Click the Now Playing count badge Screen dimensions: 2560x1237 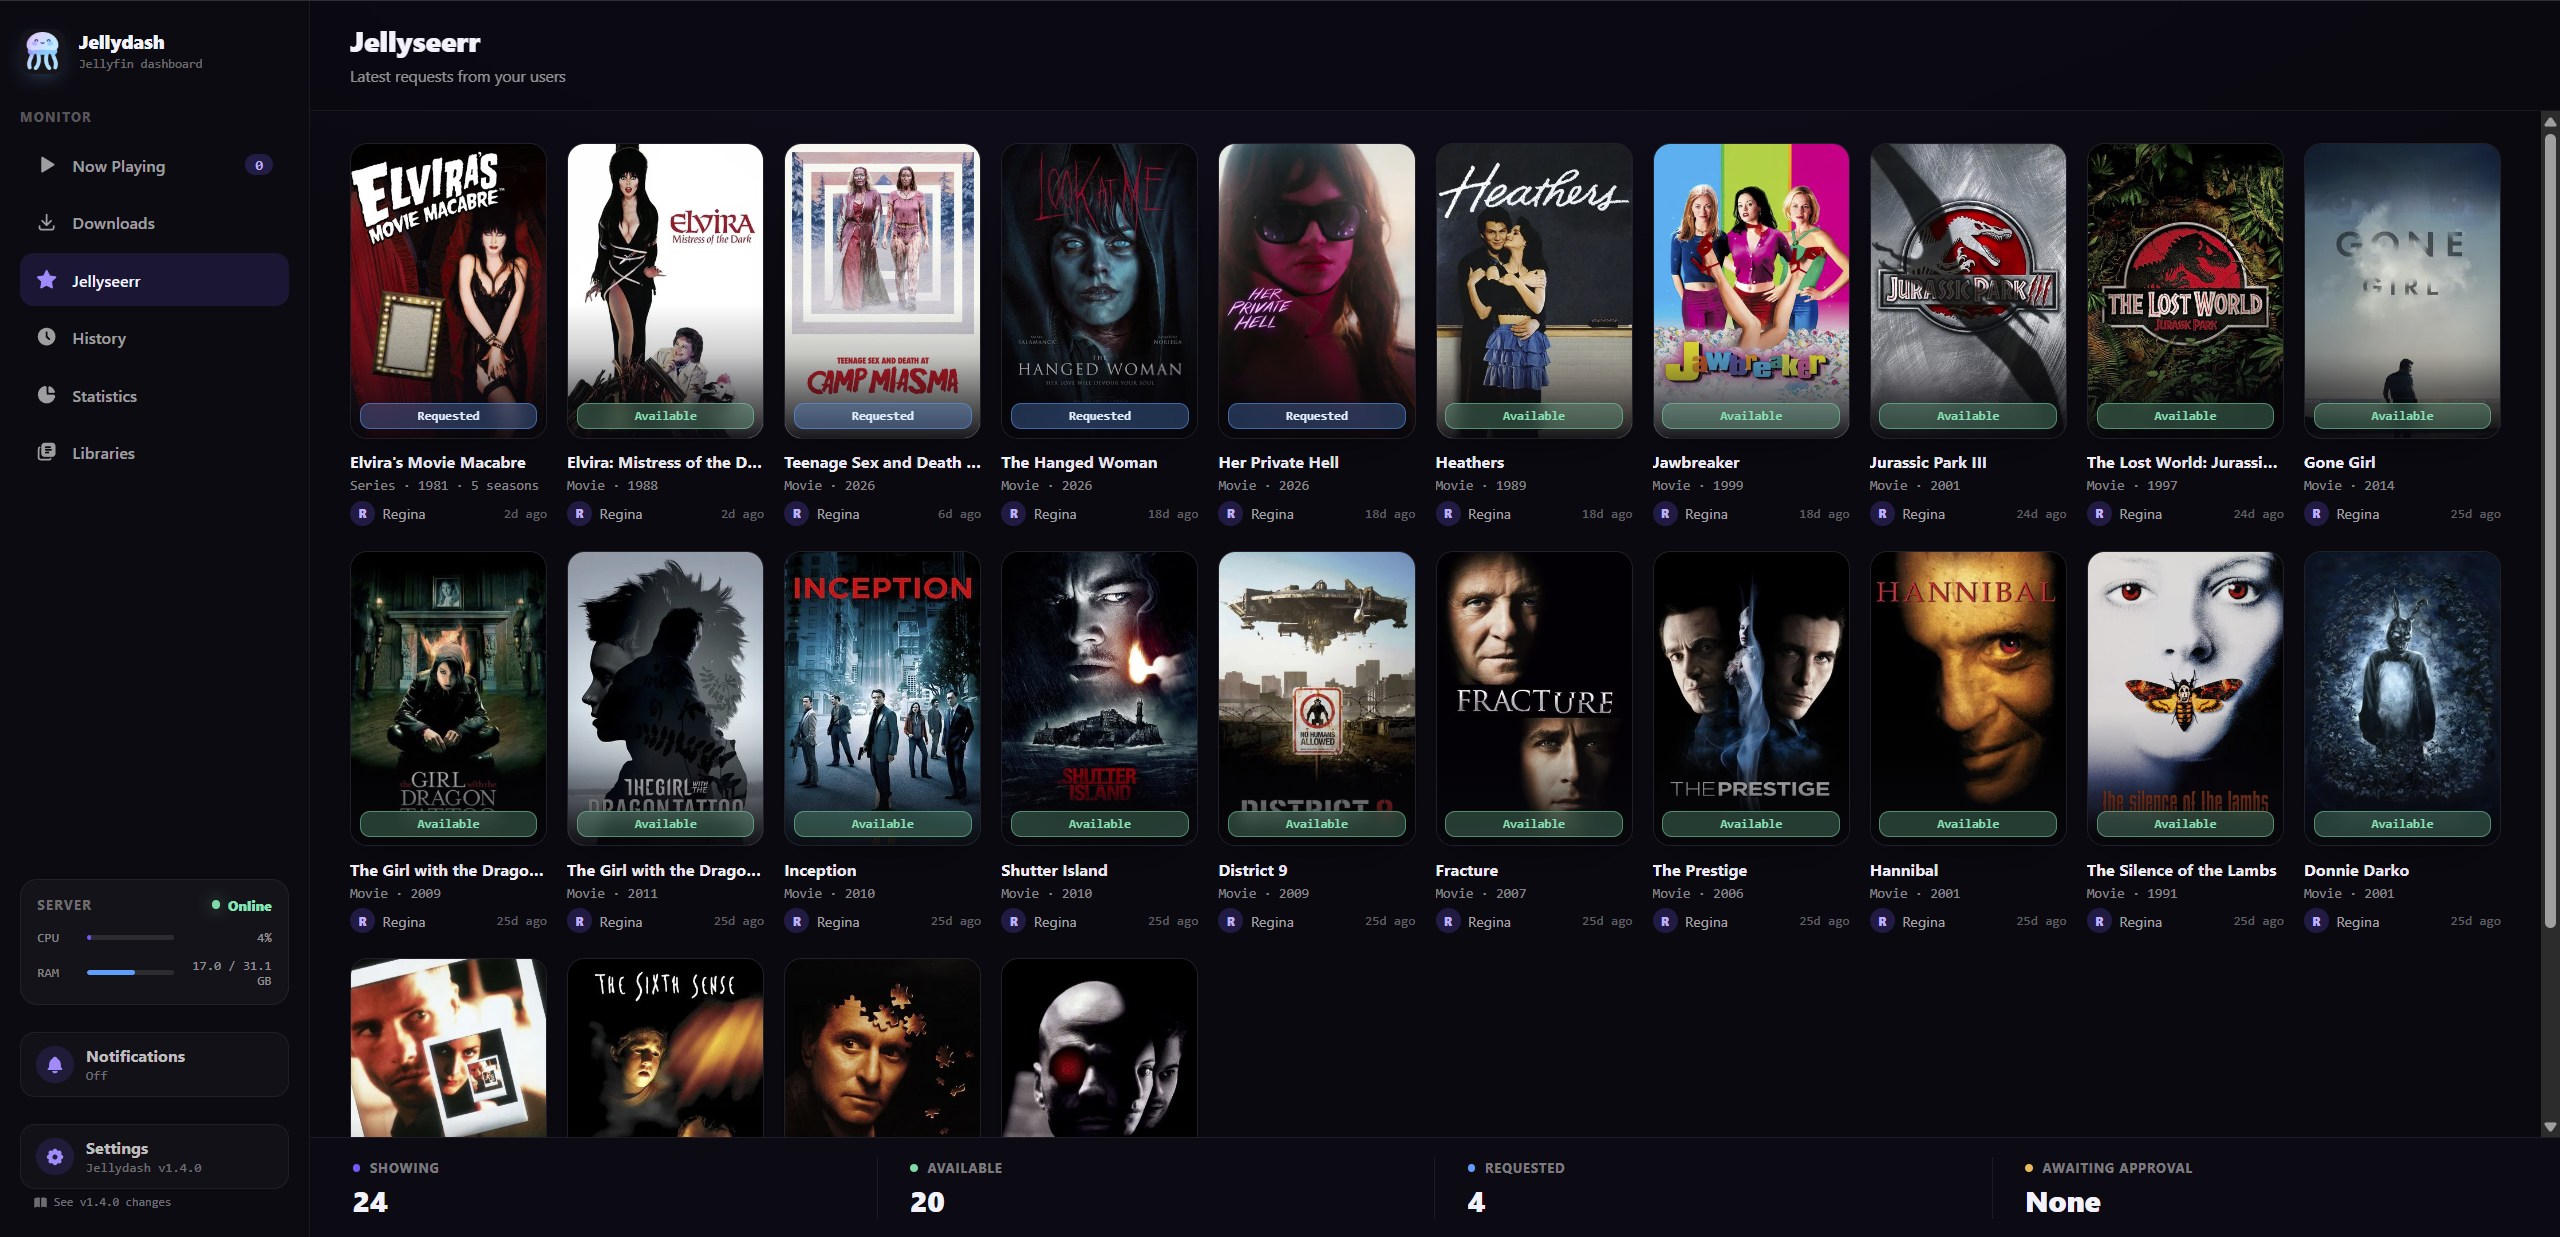(x=259, y=165)
